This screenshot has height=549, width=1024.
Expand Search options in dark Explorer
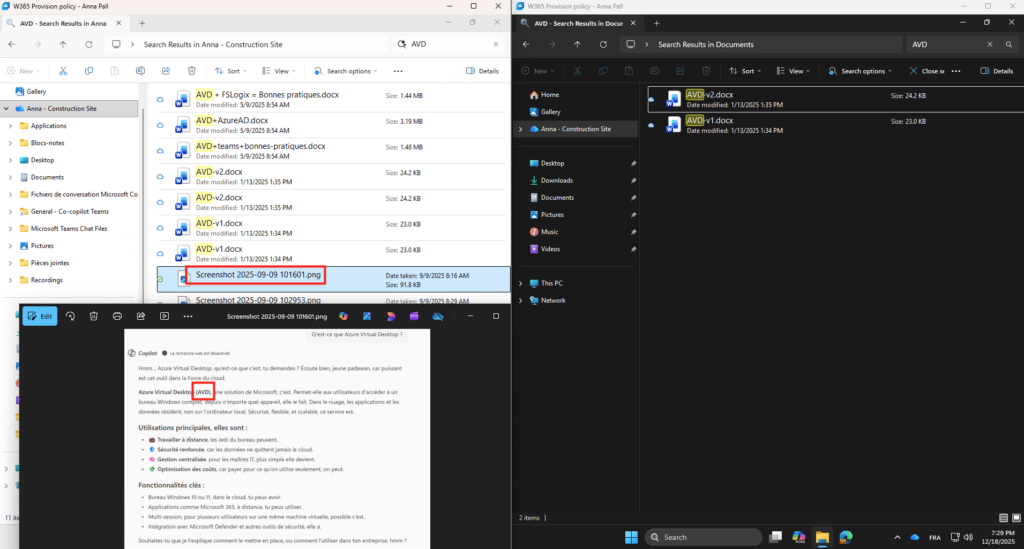tap(862, 71)
